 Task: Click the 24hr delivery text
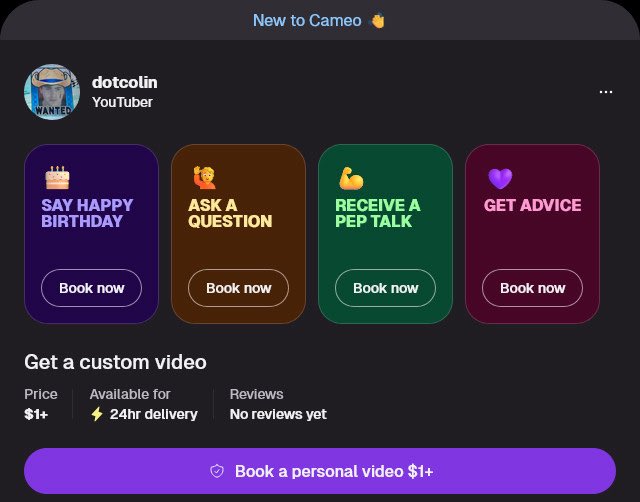(x=153, y=414)
